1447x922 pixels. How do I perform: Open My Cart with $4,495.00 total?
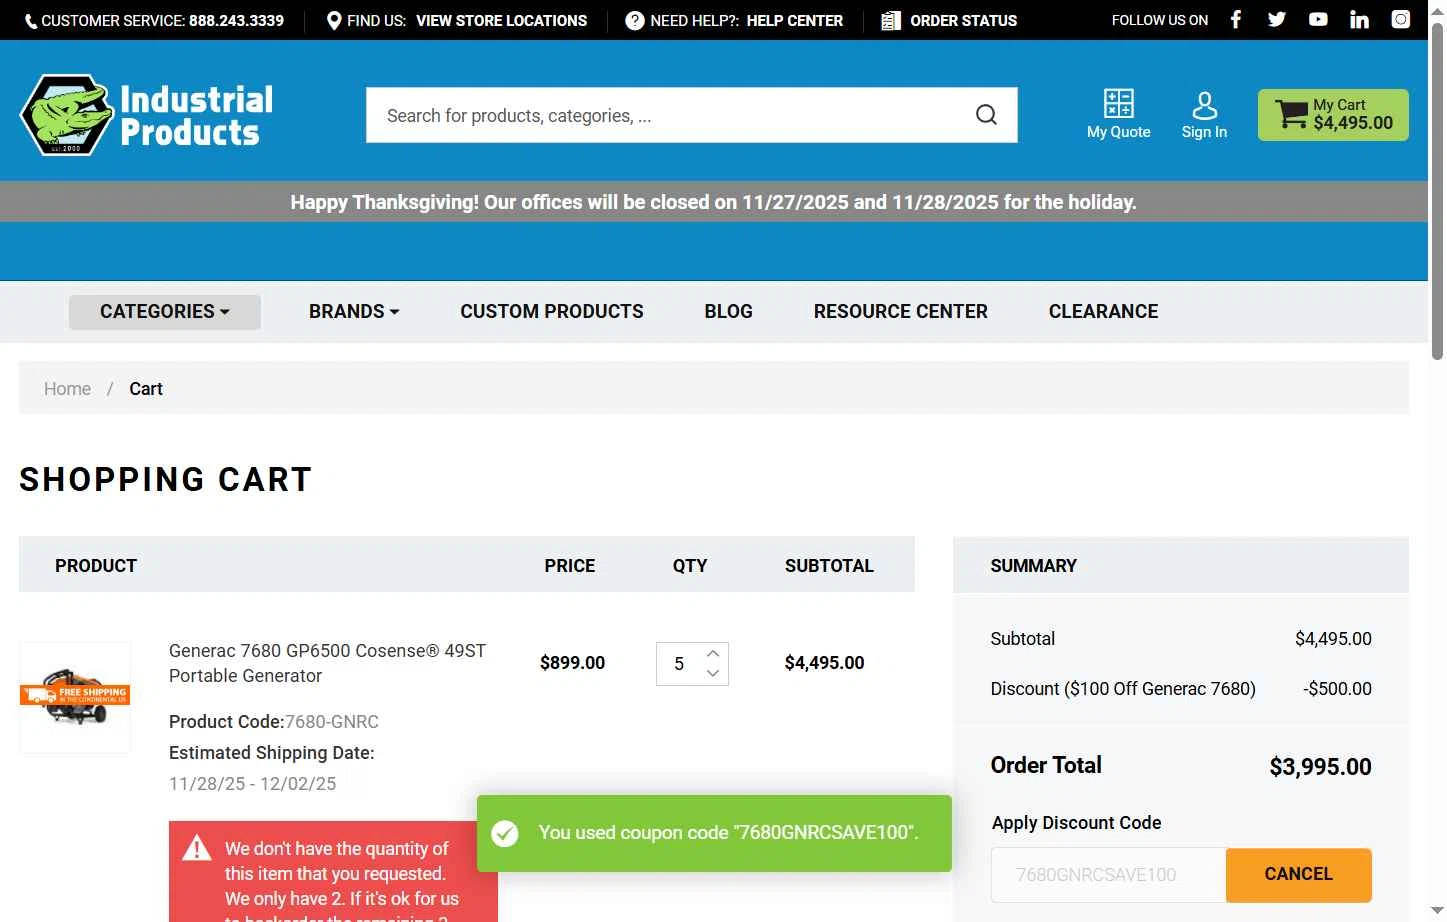point(1333,115)
